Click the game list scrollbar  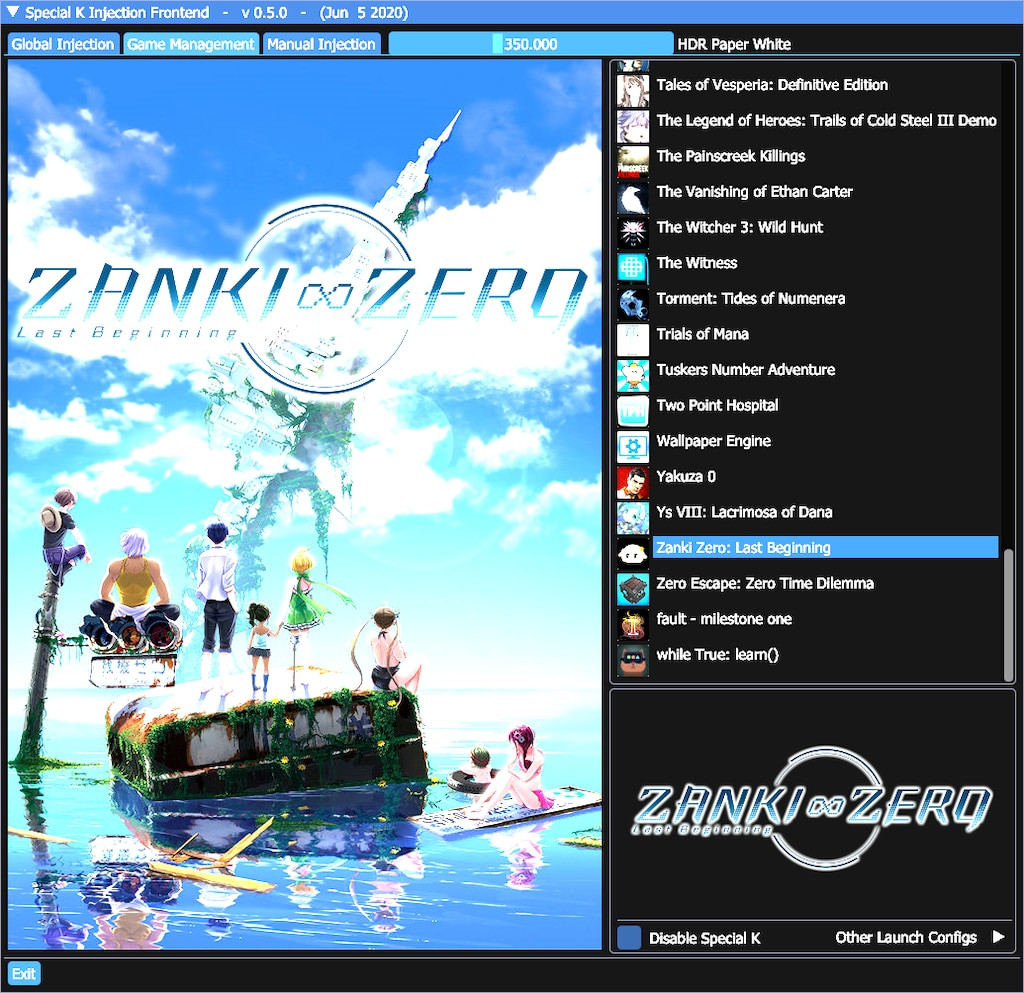1008,614
